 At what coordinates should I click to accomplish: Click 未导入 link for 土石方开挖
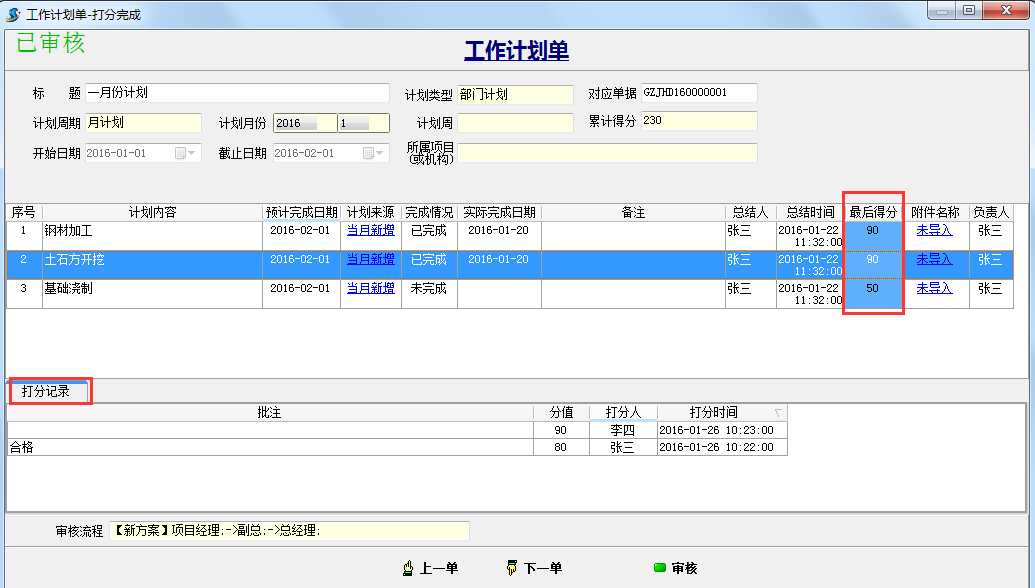click(x=935, y=262)
